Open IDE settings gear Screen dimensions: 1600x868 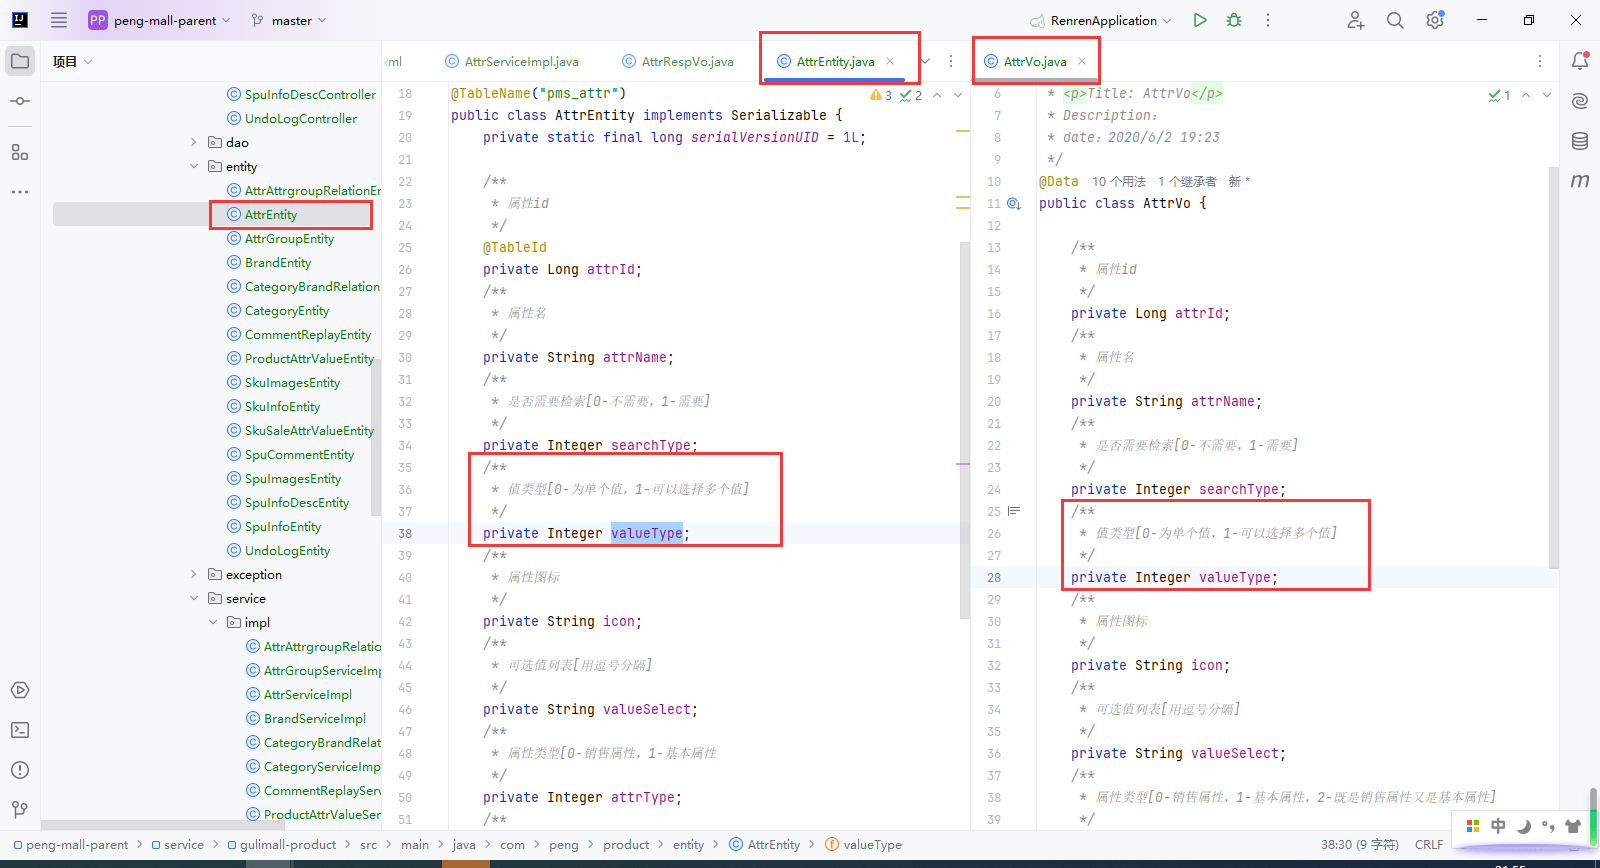click(1435, 20)
